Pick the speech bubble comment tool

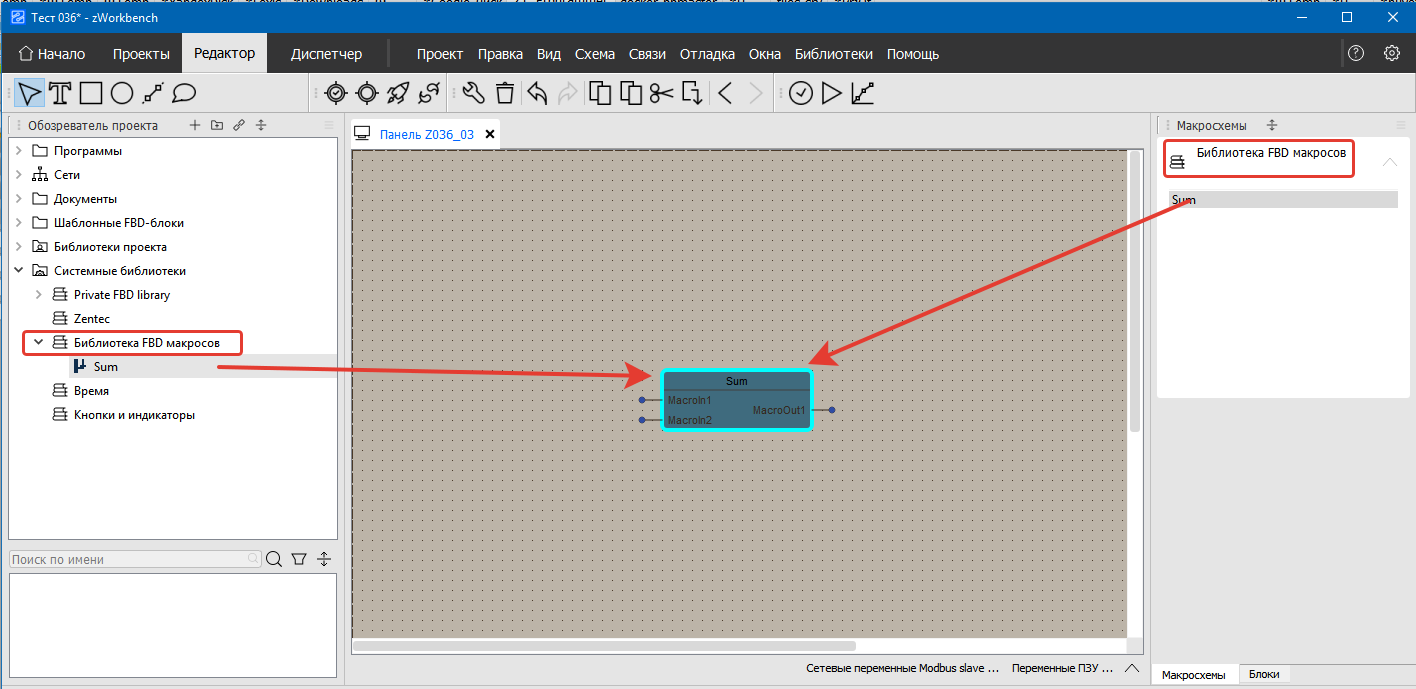[183, 94]
